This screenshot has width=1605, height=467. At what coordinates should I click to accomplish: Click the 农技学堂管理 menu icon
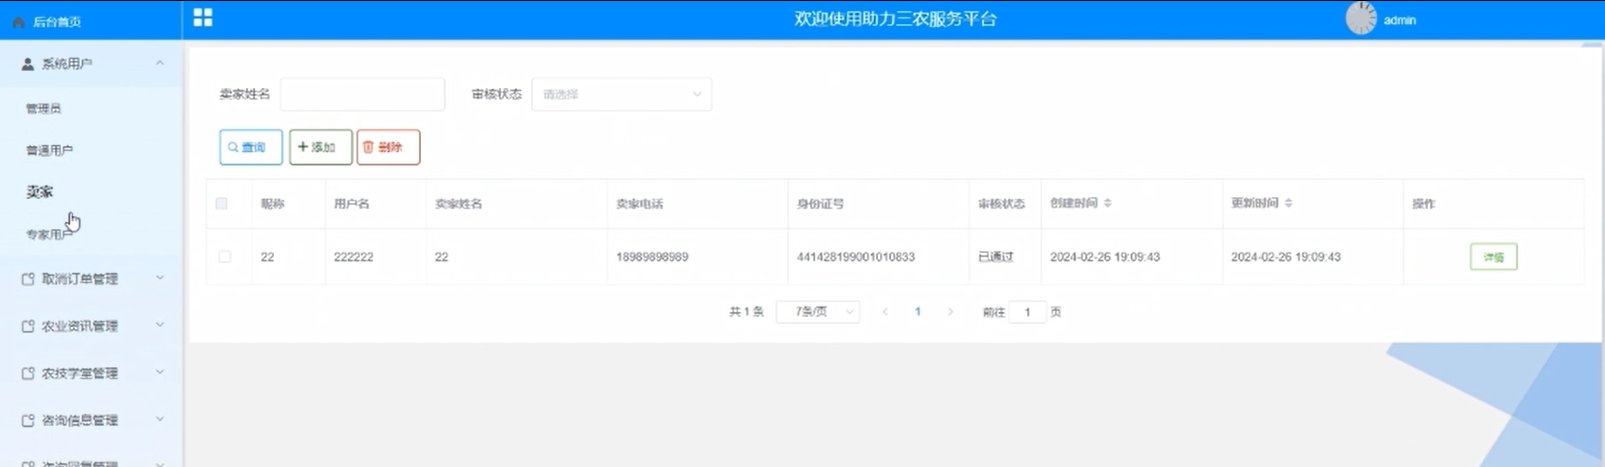point(28,373)
